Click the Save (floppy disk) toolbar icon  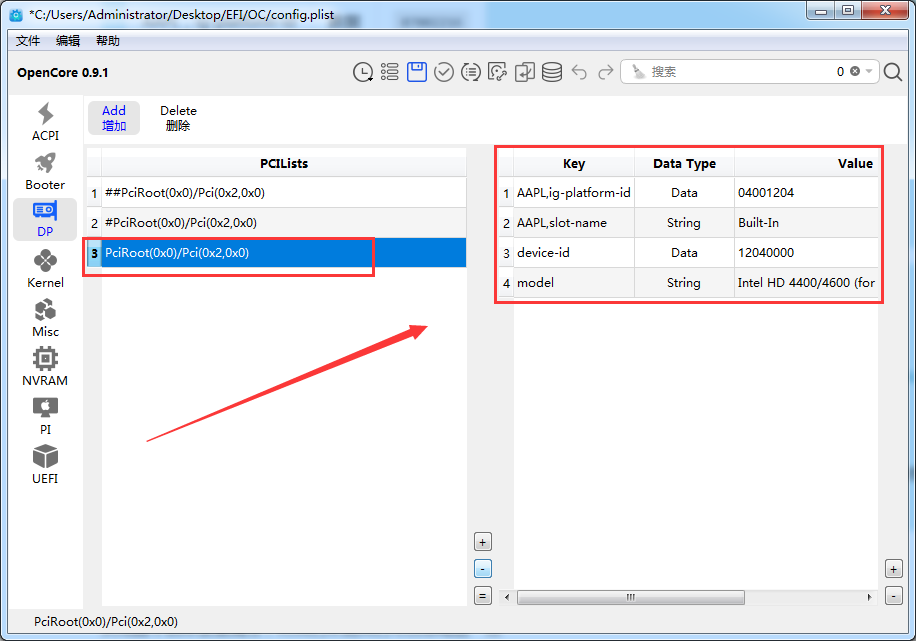[x=417, y=72]
